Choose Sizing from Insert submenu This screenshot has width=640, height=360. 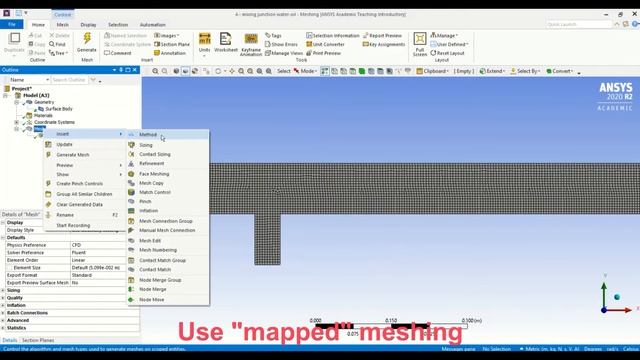[x=168, y=145]
